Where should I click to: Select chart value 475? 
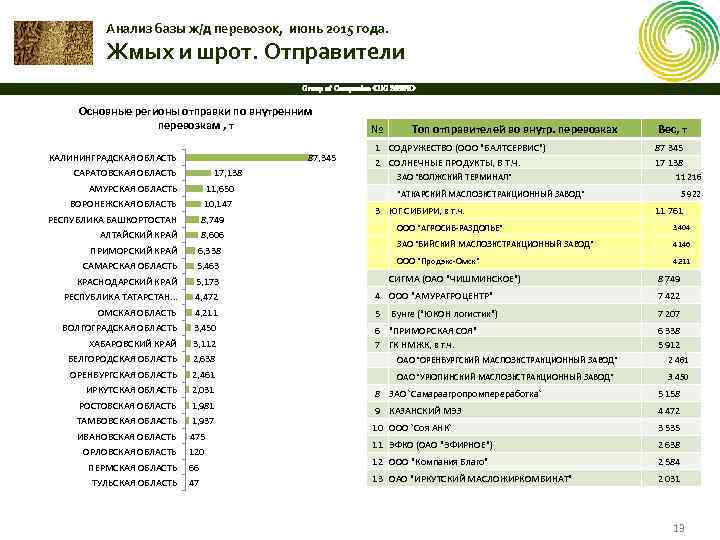click(197, 437)
